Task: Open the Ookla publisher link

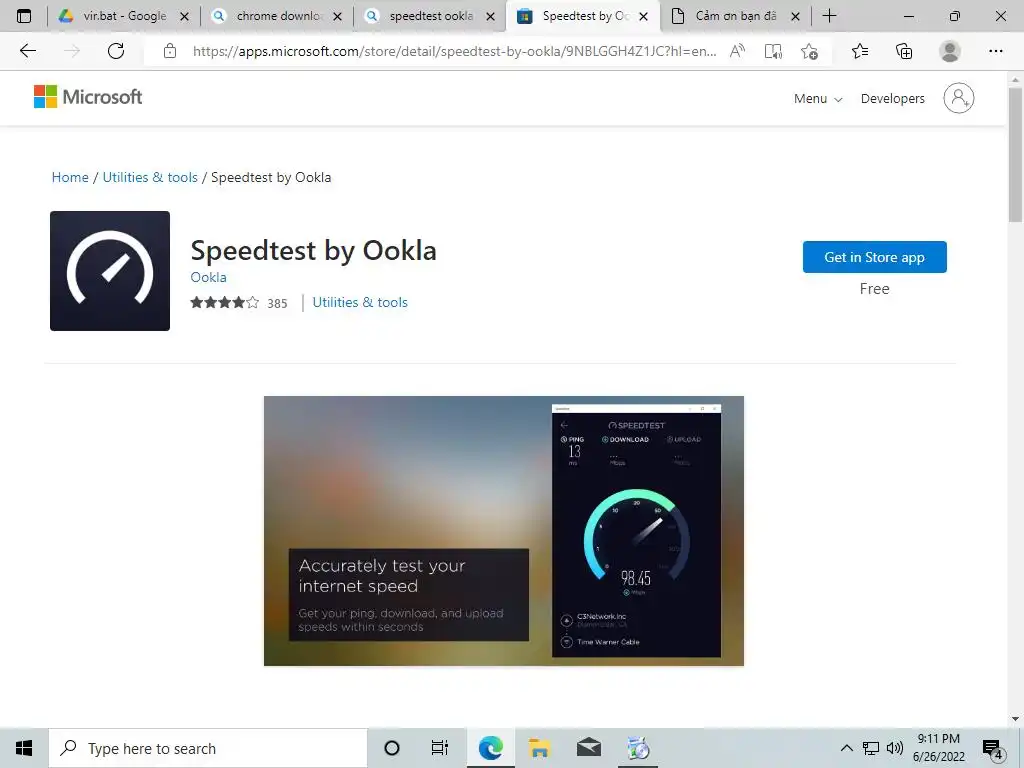Action: (208, 278)
